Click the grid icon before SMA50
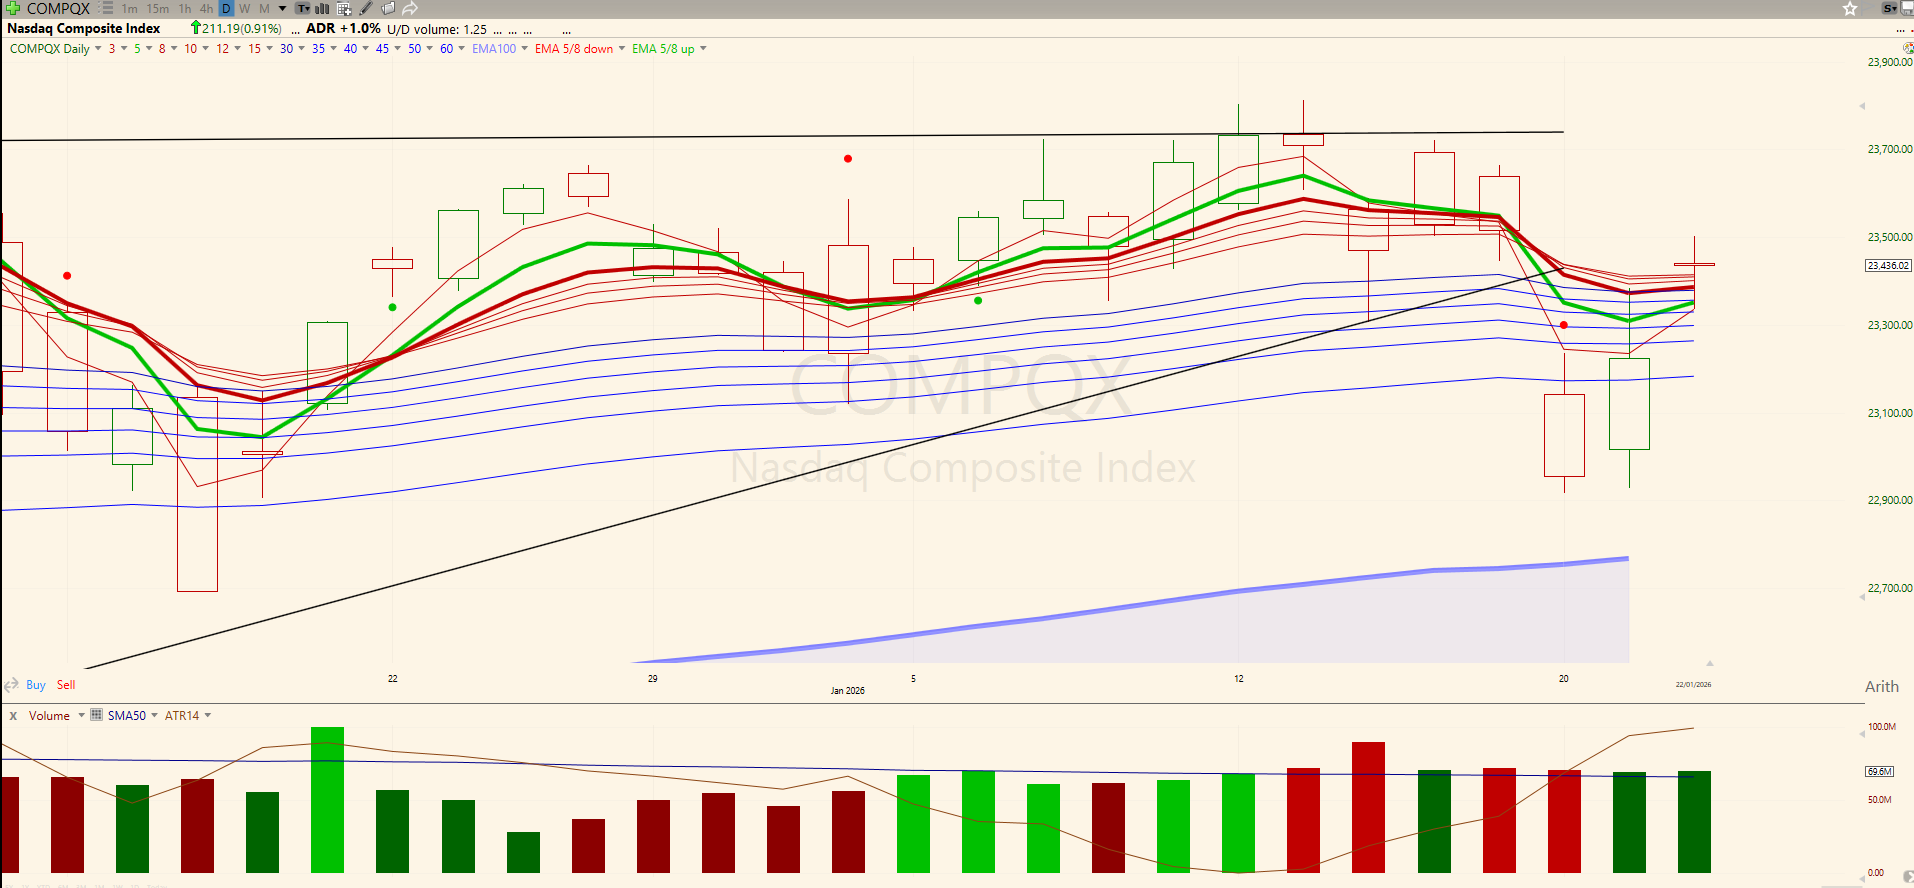 [96, 715]
